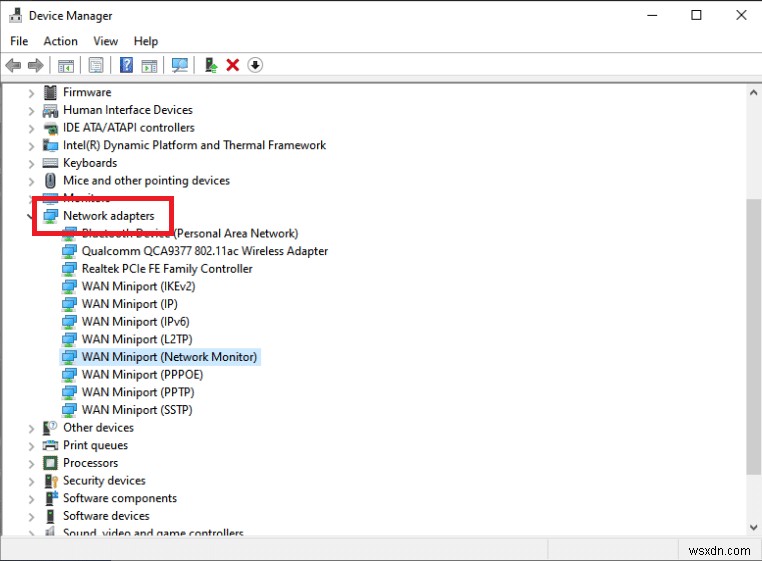Expand the Human Interface Devices node
The image size is (762, 561).
point(31,111)
